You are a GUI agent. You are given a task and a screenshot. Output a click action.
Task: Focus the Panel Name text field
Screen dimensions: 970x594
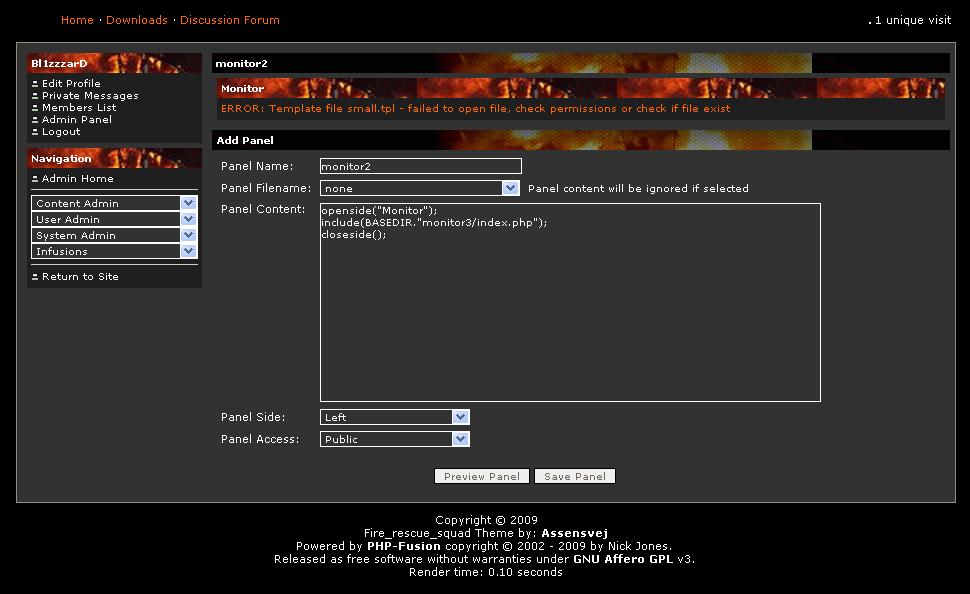(x=420, y=166)
